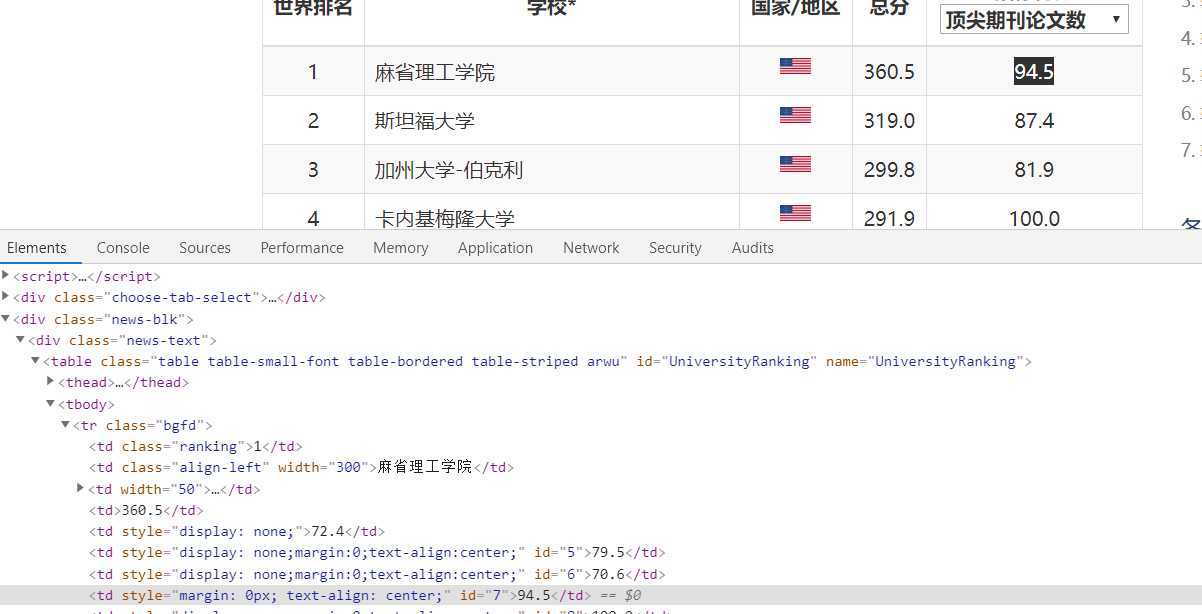
Task: Click rank number 3 cell
Action: [313, 170]
